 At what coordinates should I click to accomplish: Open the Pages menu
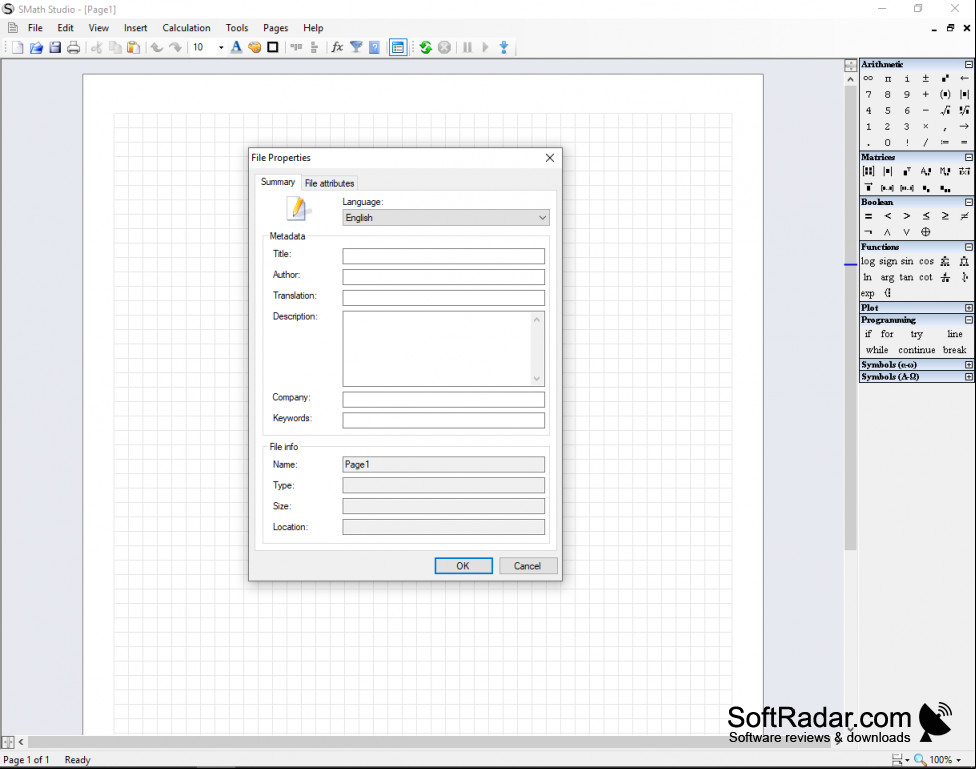275,28
